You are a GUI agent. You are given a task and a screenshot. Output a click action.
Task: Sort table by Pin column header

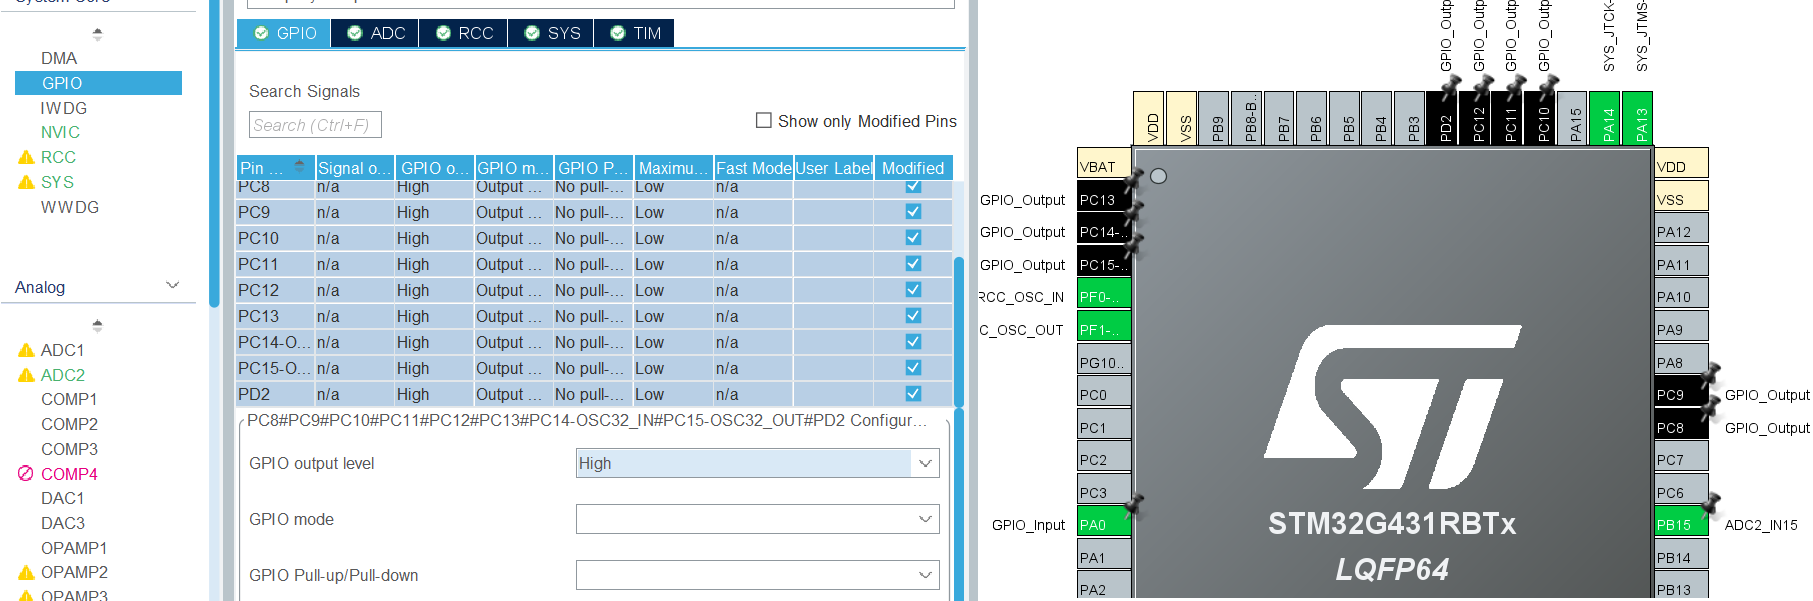[x=276, y=168]
